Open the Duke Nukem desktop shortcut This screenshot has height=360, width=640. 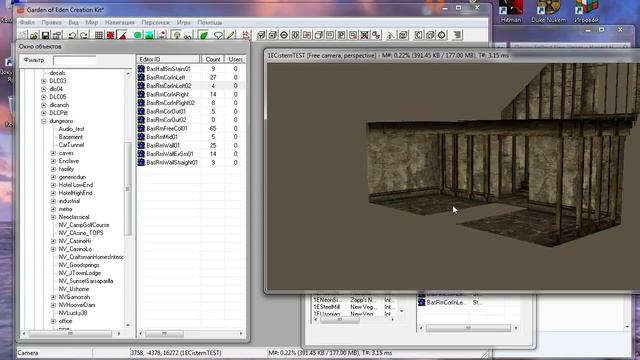[x=549, y=11]
